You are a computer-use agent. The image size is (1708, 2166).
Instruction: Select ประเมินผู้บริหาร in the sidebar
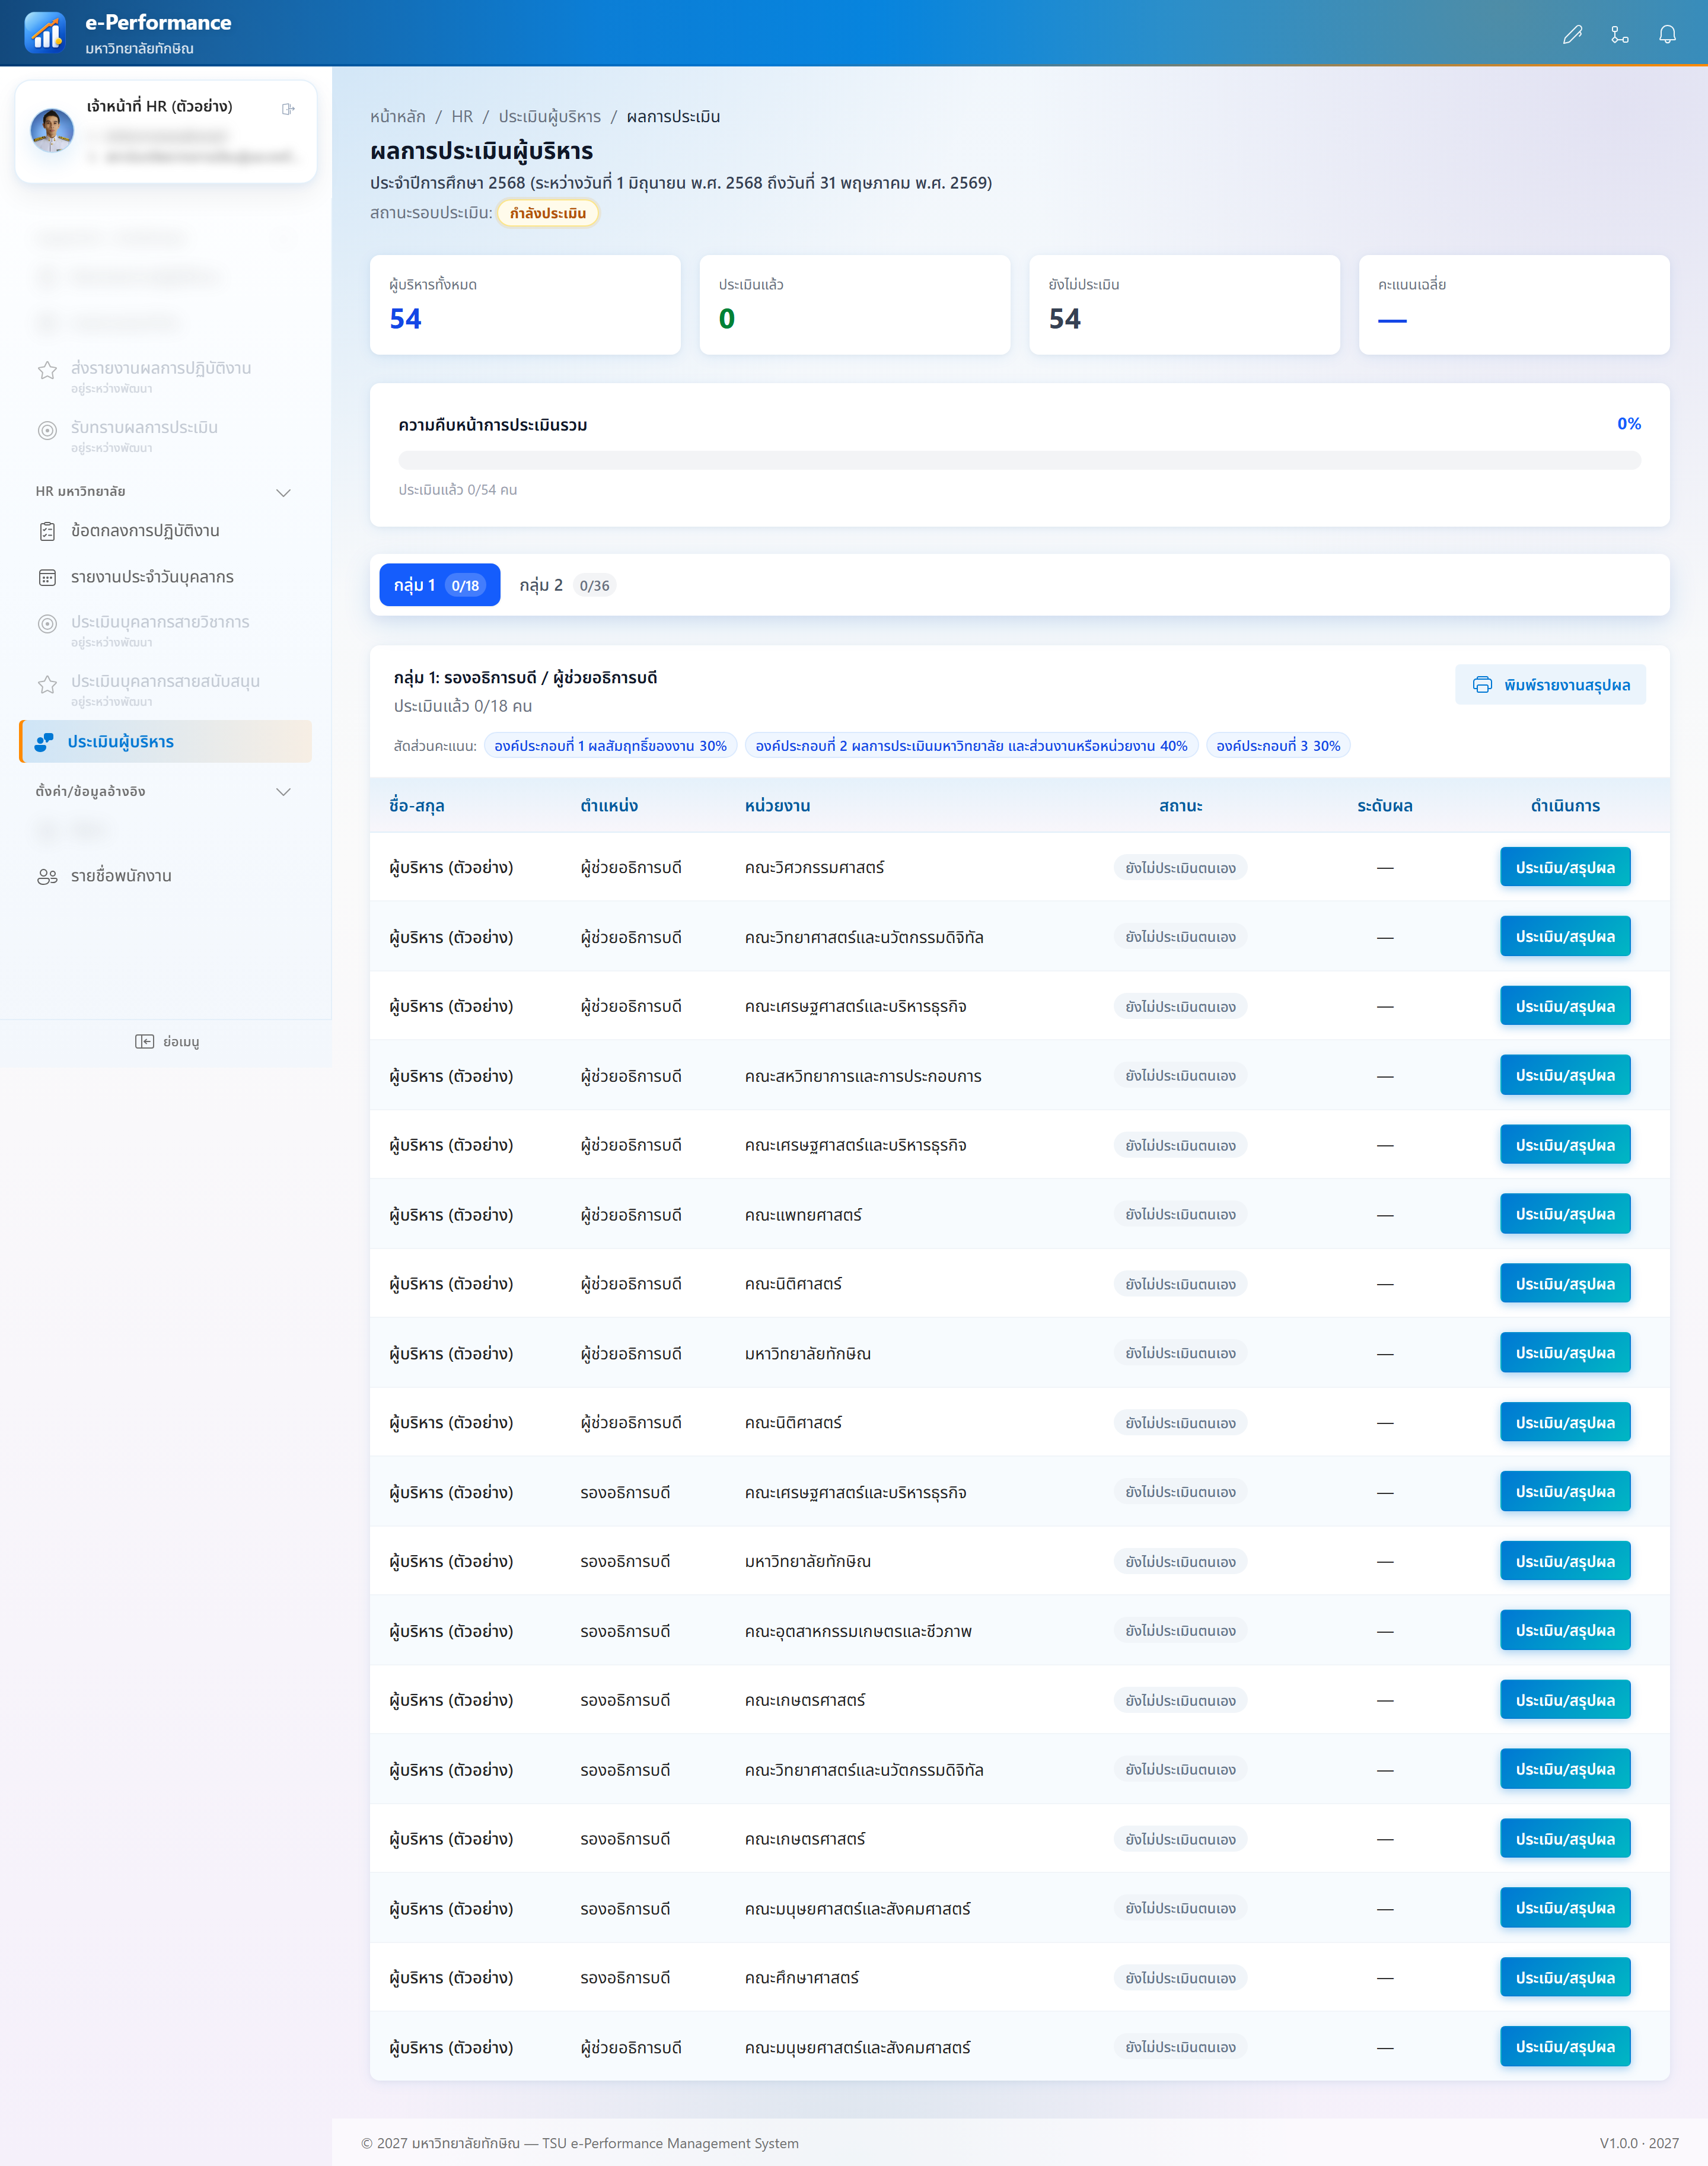point(165,741)
